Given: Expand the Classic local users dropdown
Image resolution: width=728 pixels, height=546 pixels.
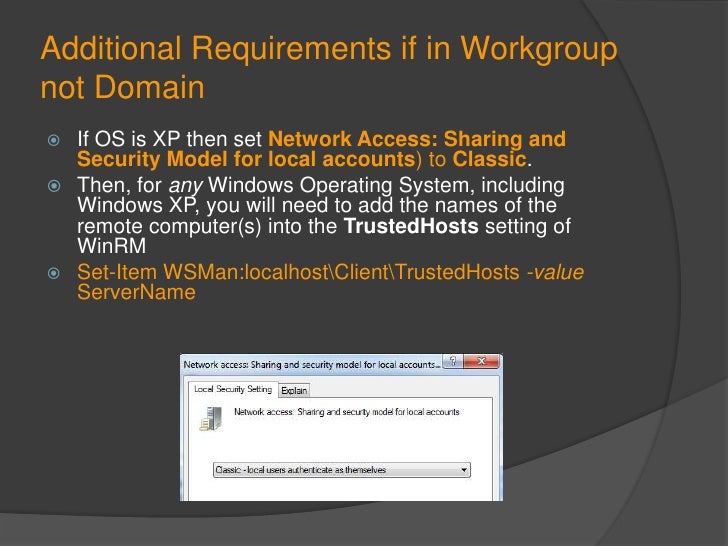Looking at the screenshot, I should click(342, 470).
